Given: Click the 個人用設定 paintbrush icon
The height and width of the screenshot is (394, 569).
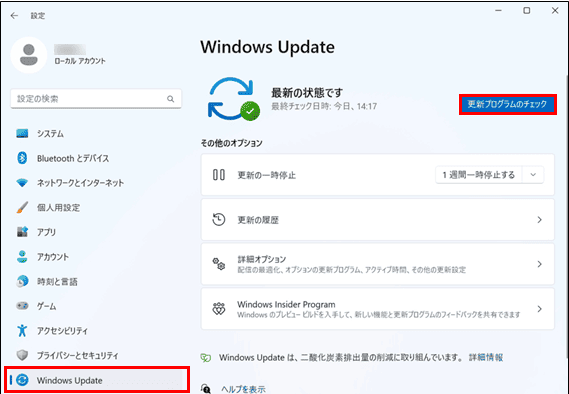Looking at the screenshot, I should coord(22,208).
